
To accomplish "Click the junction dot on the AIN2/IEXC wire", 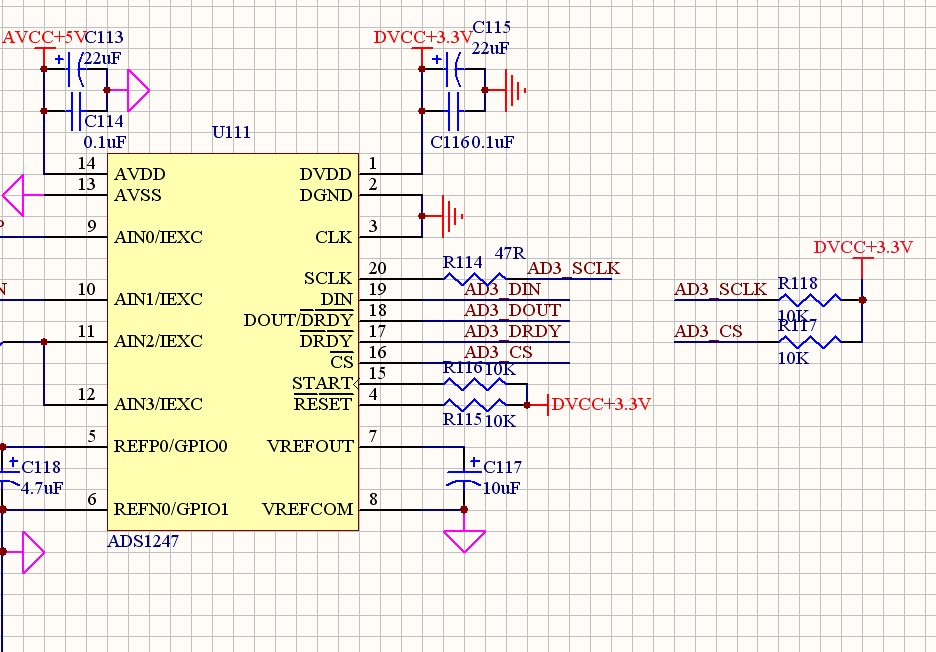I will [44, 342].
